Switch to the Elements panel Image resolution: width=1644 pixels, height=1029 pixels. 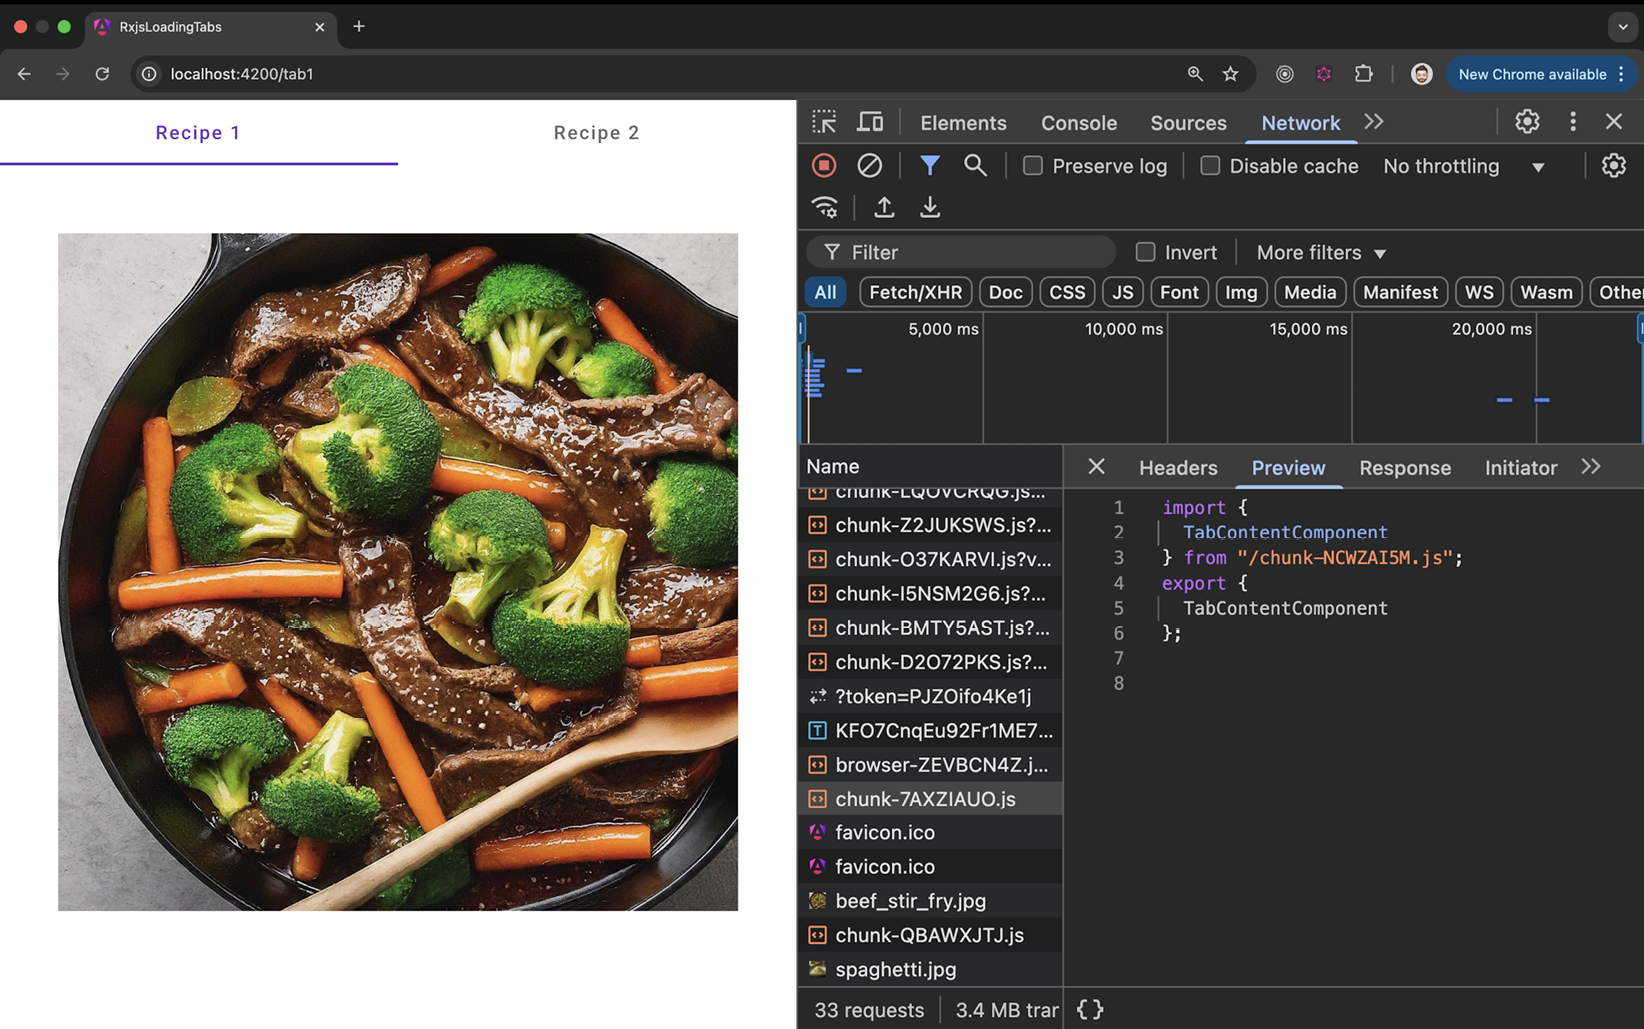click(x=963, y=122)
